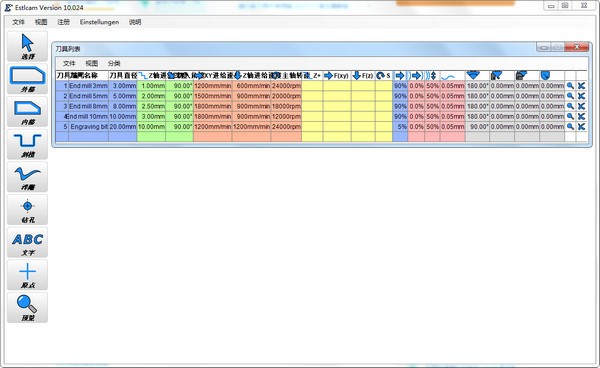Image resolution: width=600 pixels, height=368 pixels.
Task: Select spindle cell '18000rpm'
Action: click(286, 106)
